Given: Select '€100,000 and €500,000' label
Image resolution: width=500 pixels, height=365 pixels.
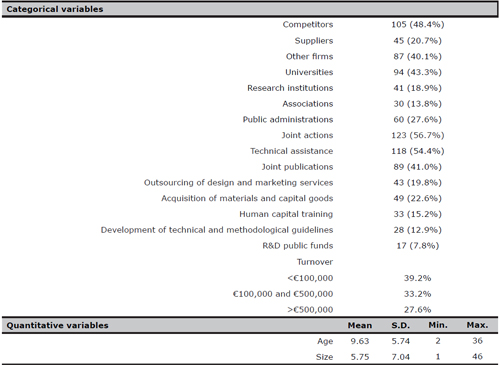Looking at the screenshot, I should [283, 294].
